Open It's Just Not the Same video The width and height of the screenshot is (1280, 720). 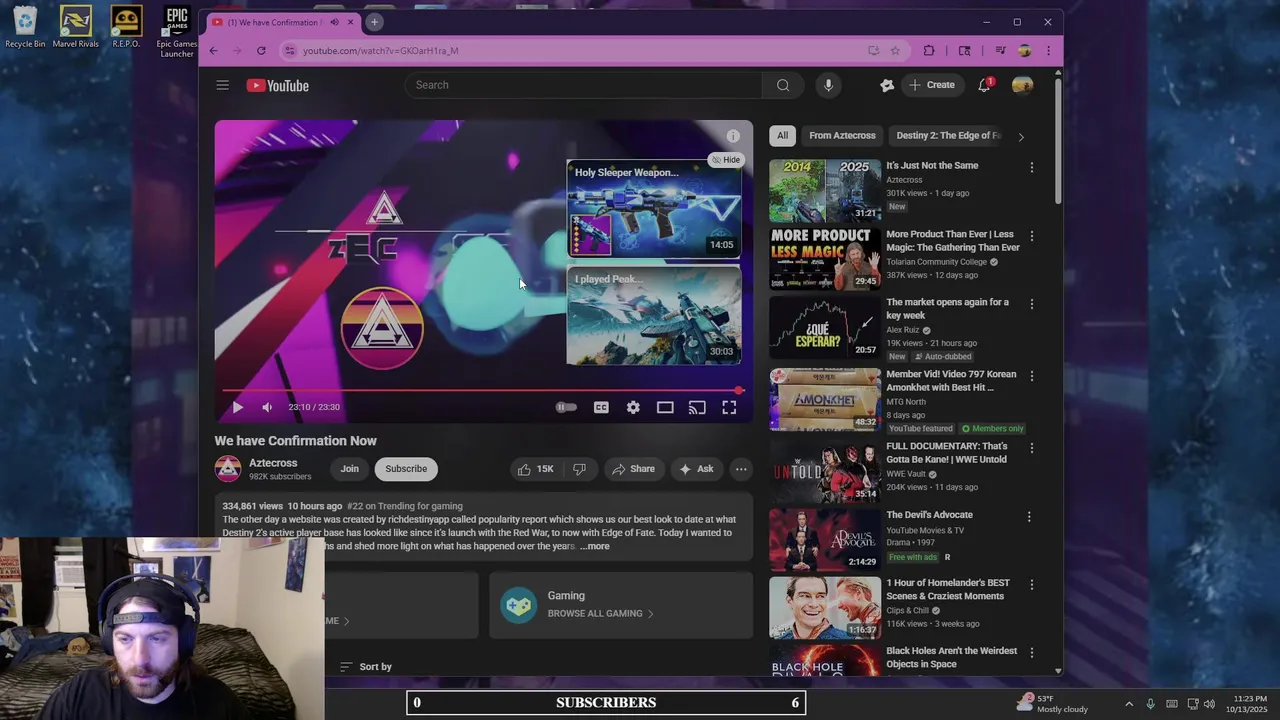pyautogui.click(x=932, y=166)
